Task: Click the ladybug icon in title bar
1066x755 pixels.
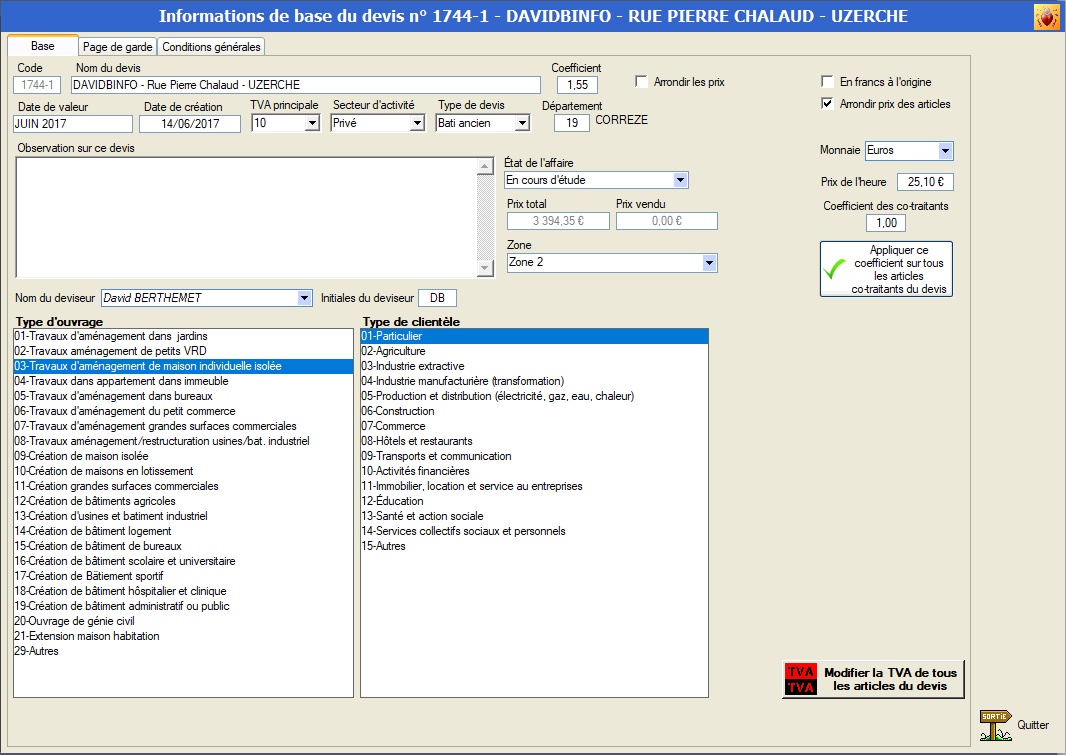Action: point(1046,17)
